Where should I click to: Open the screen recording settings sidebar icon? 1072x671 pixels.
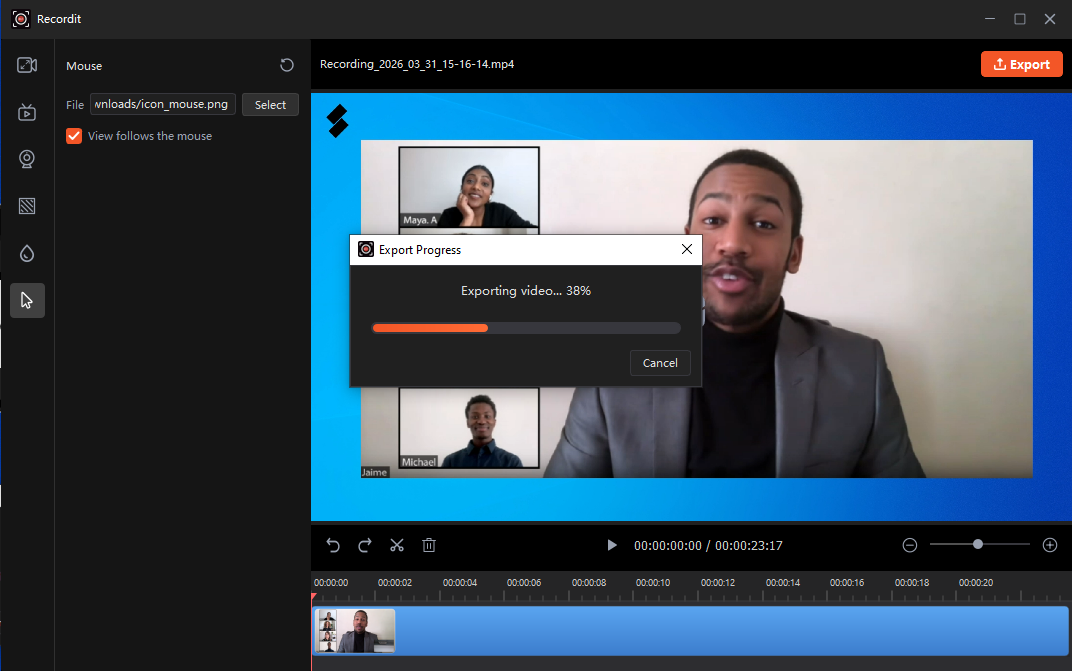coord(27,65)
